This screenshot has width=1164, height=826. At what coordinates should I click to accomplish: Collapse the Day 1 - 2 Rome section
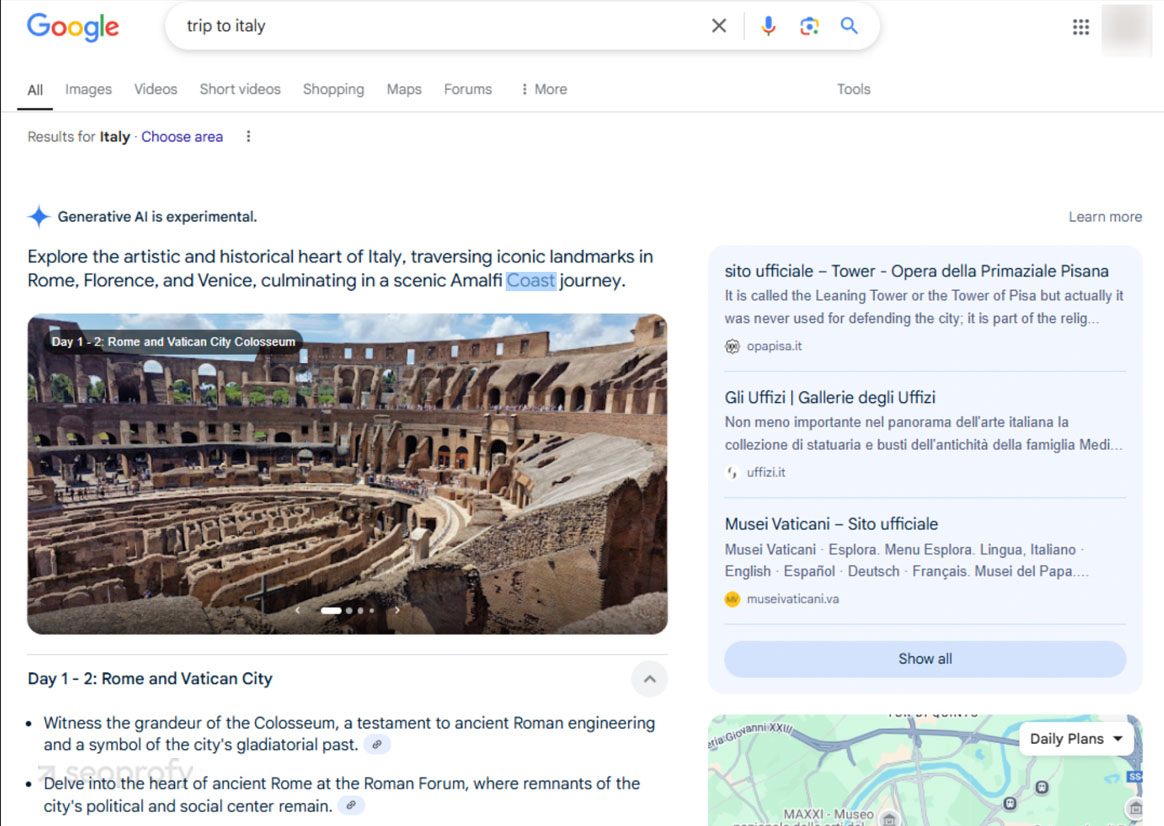[x=650, y=679]
